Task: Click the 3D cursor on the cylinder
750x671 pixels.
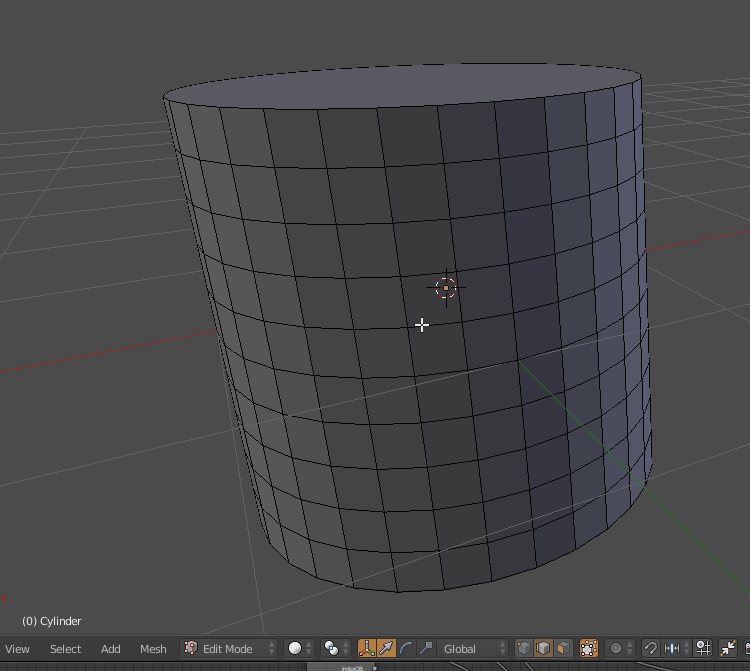Action: (x=446, y=288)
